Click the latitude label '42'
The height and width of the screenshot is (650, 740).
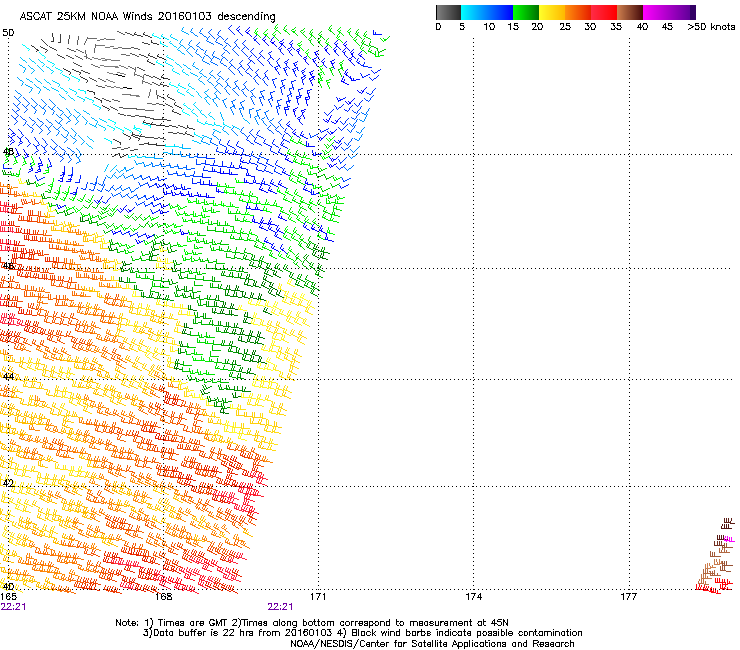8,483
